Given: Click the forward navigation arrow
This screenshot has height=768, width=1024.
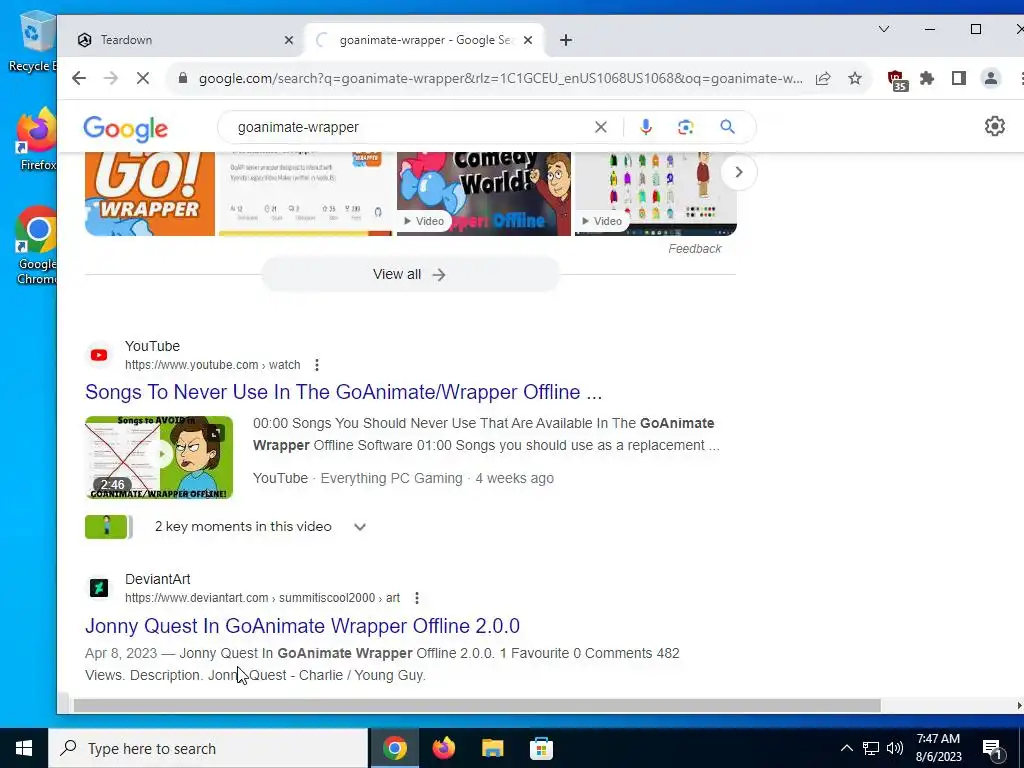Looking at the screenshot, I should [111, 78].
